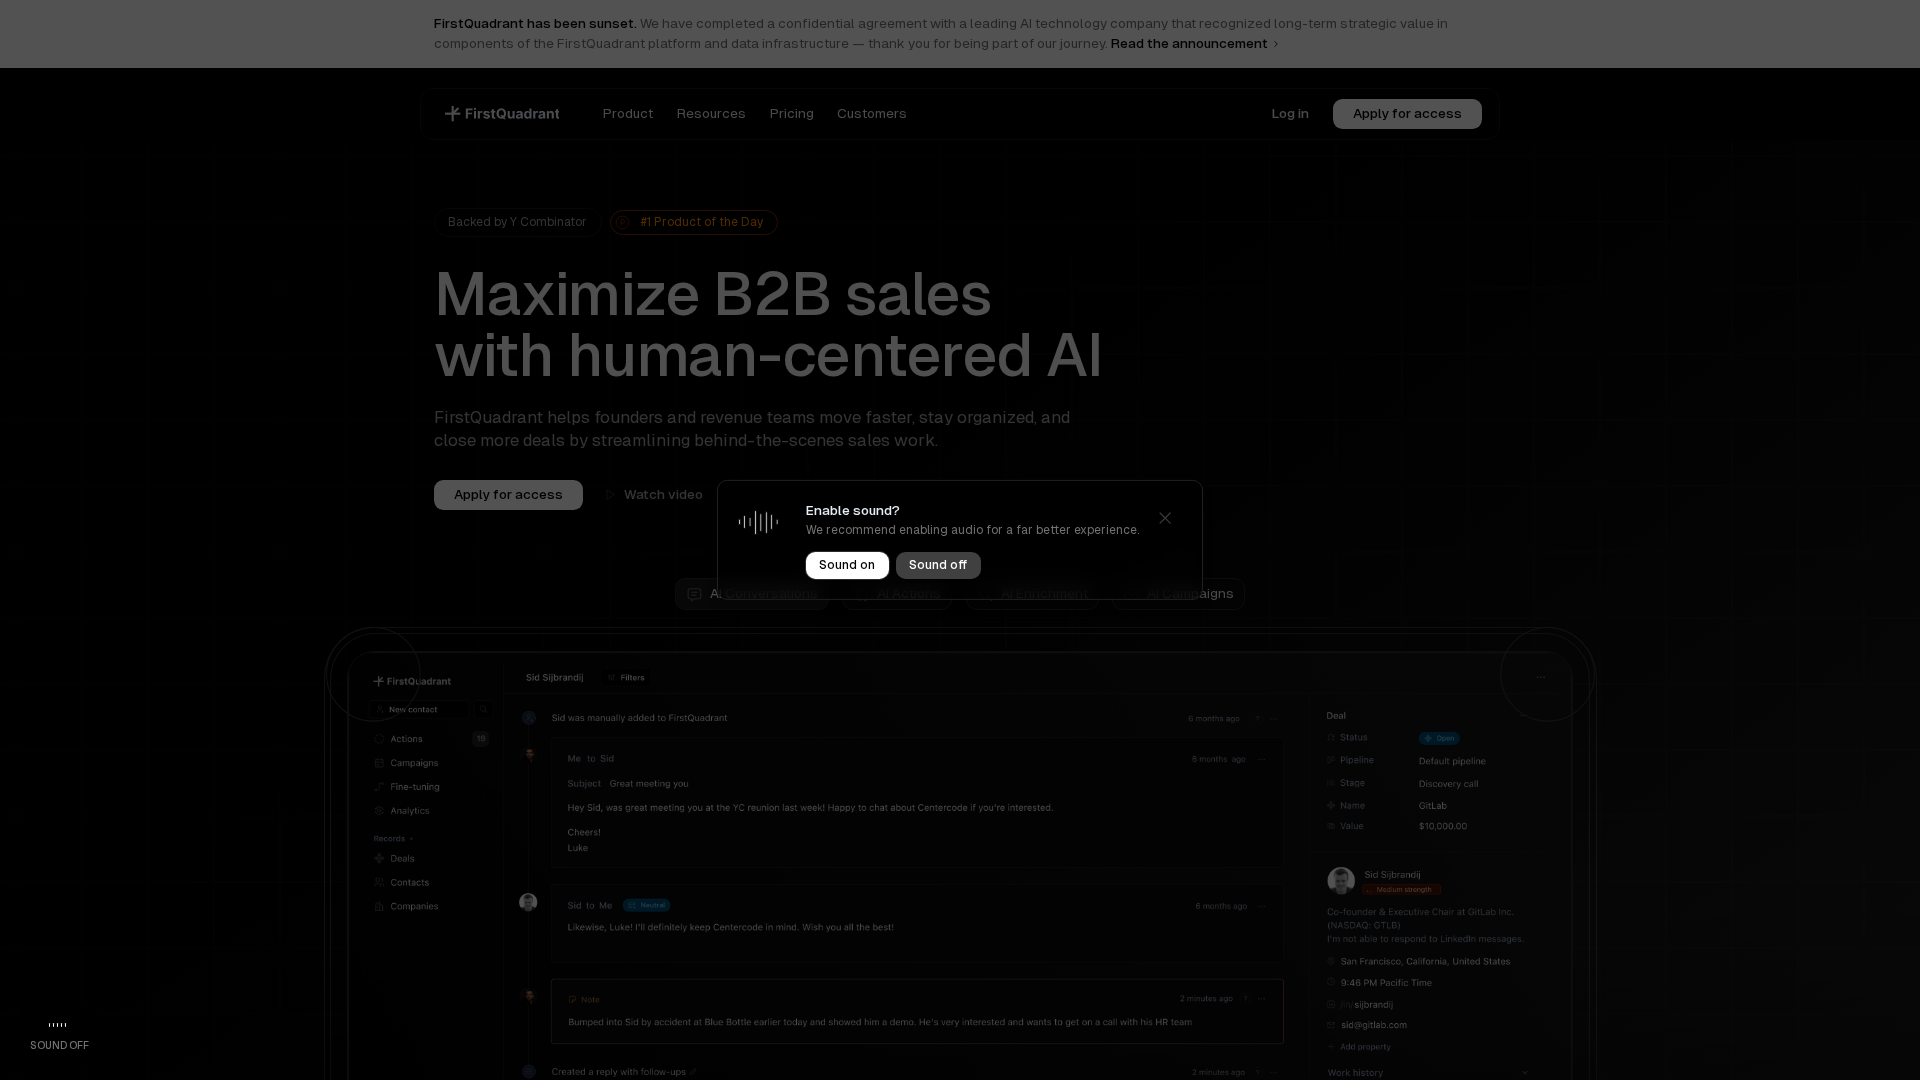The width and height of the screenshot is (1920, 1080).
Task: Dismiss the Enable sound dialog
Action: pos(1164,518)
